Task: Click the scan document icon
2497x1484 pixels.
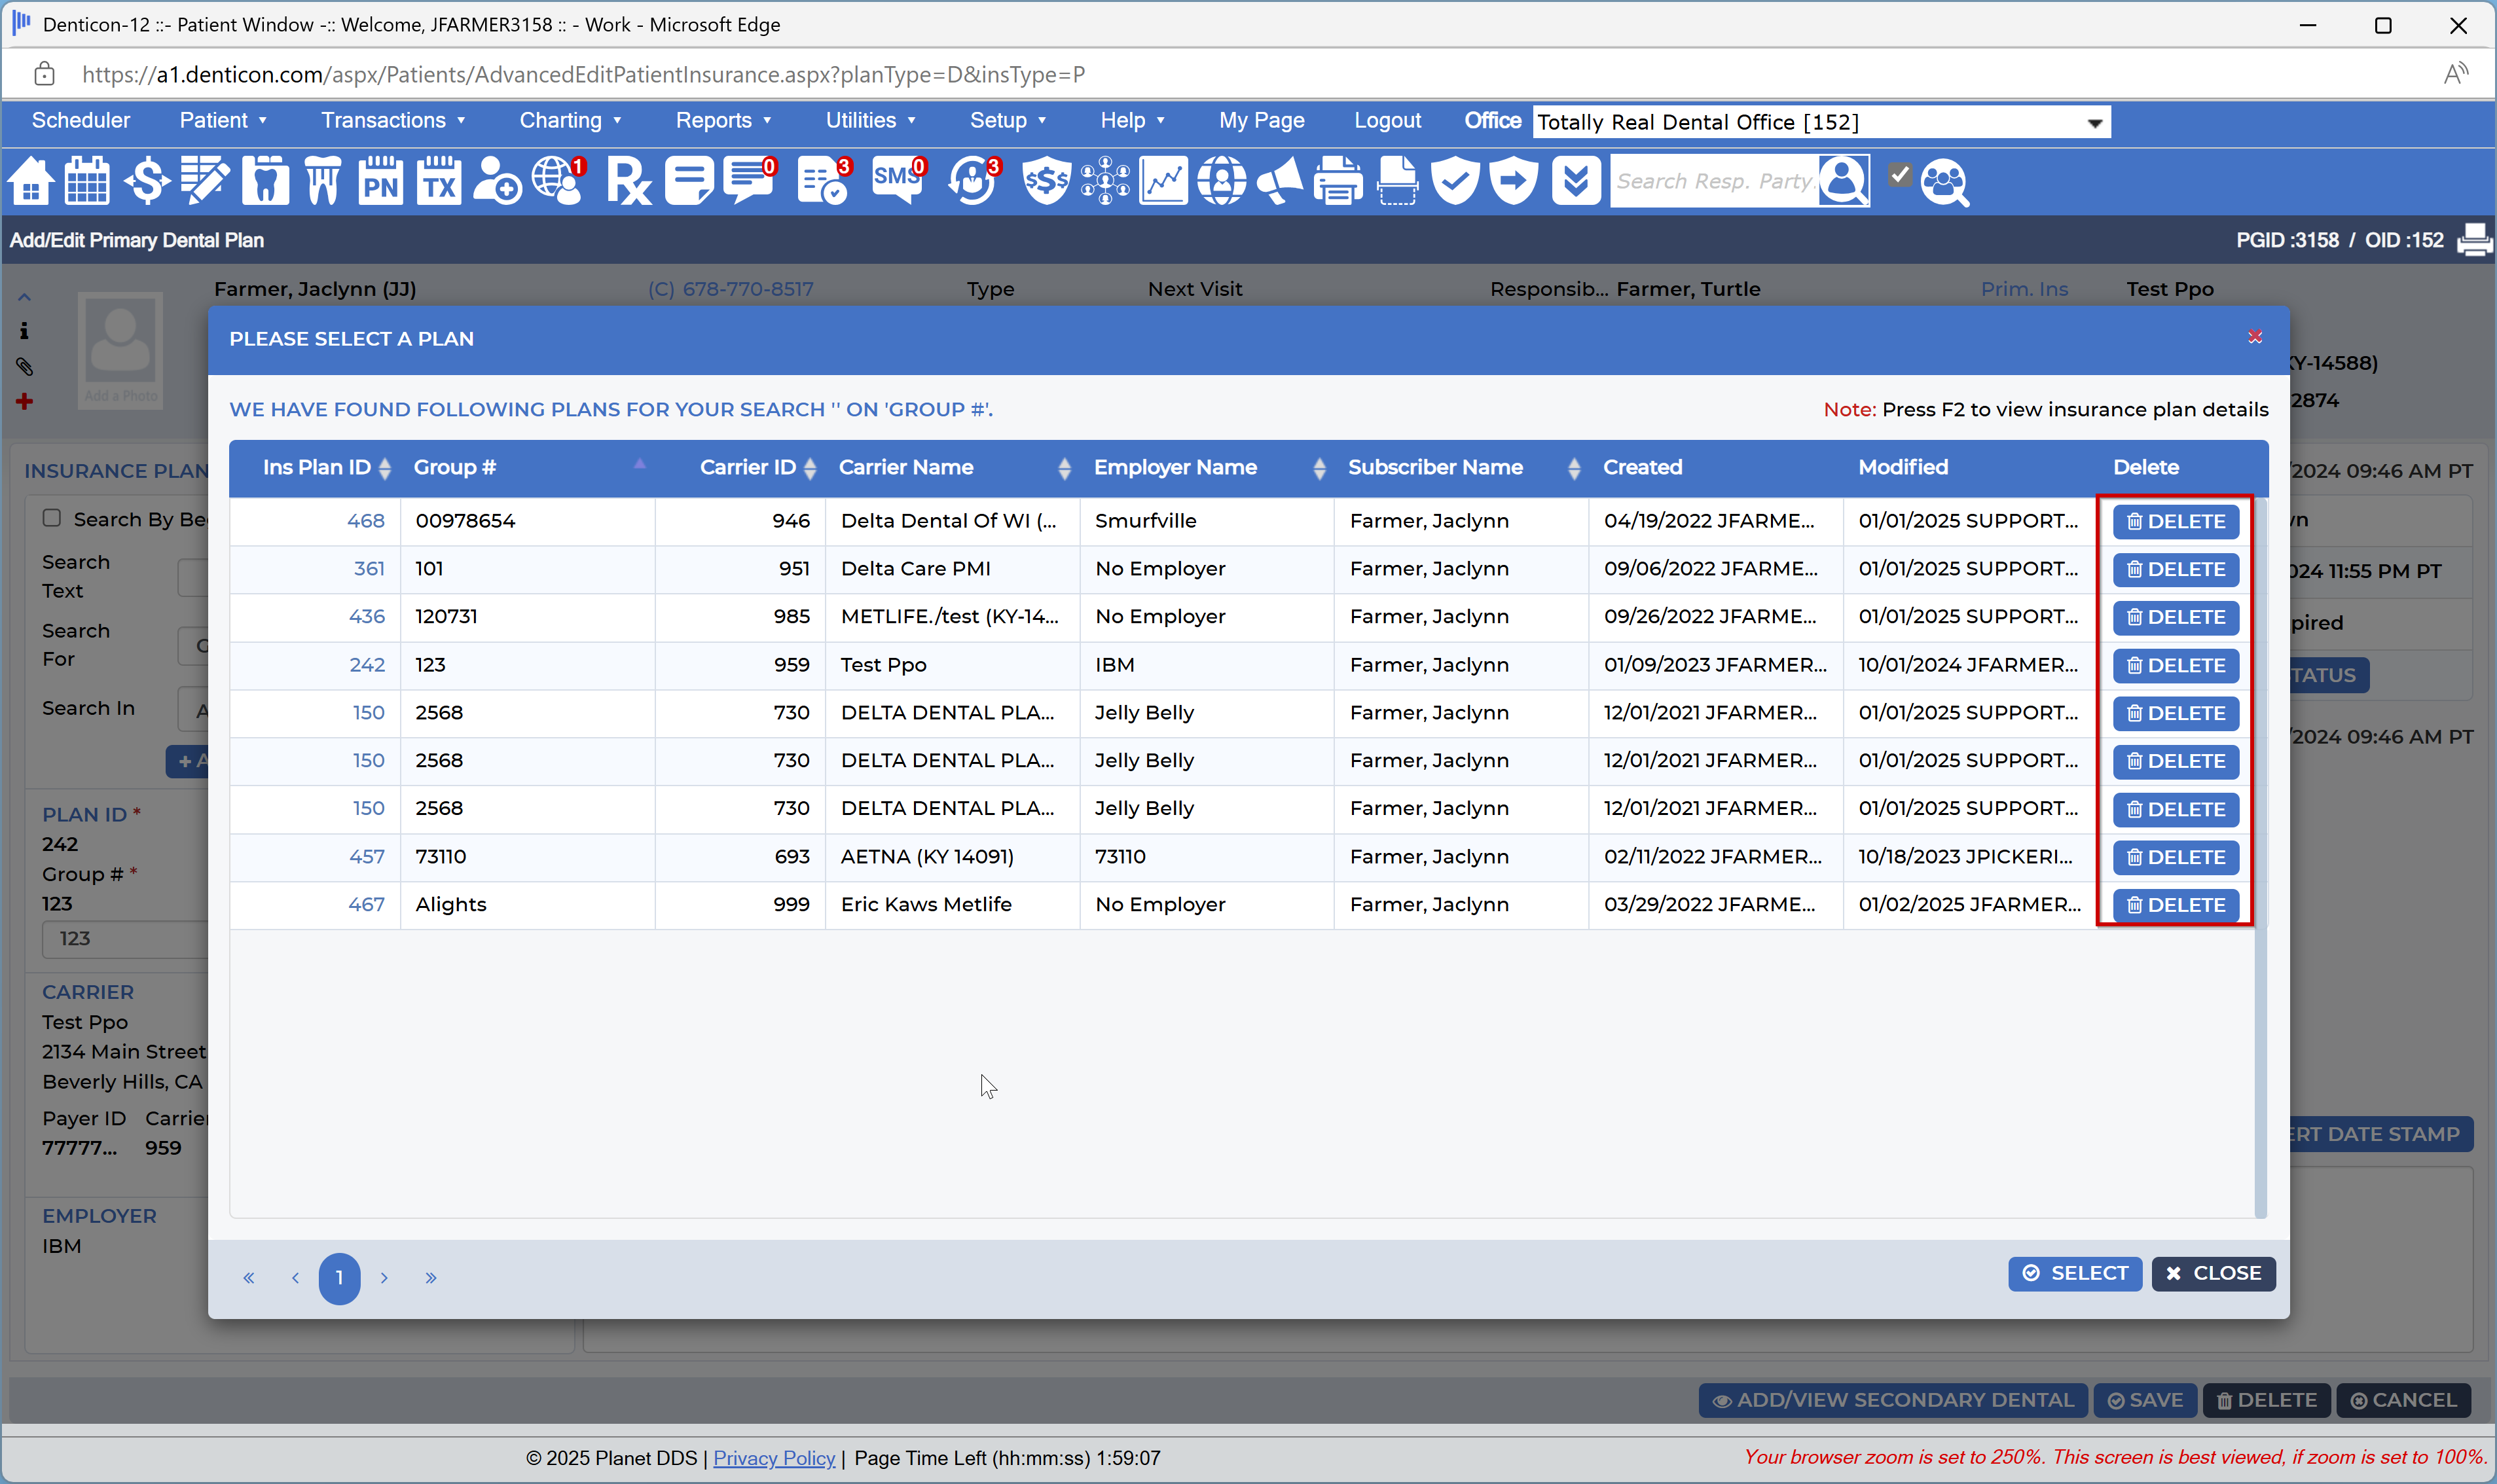Action: [x=1397, y=181]
